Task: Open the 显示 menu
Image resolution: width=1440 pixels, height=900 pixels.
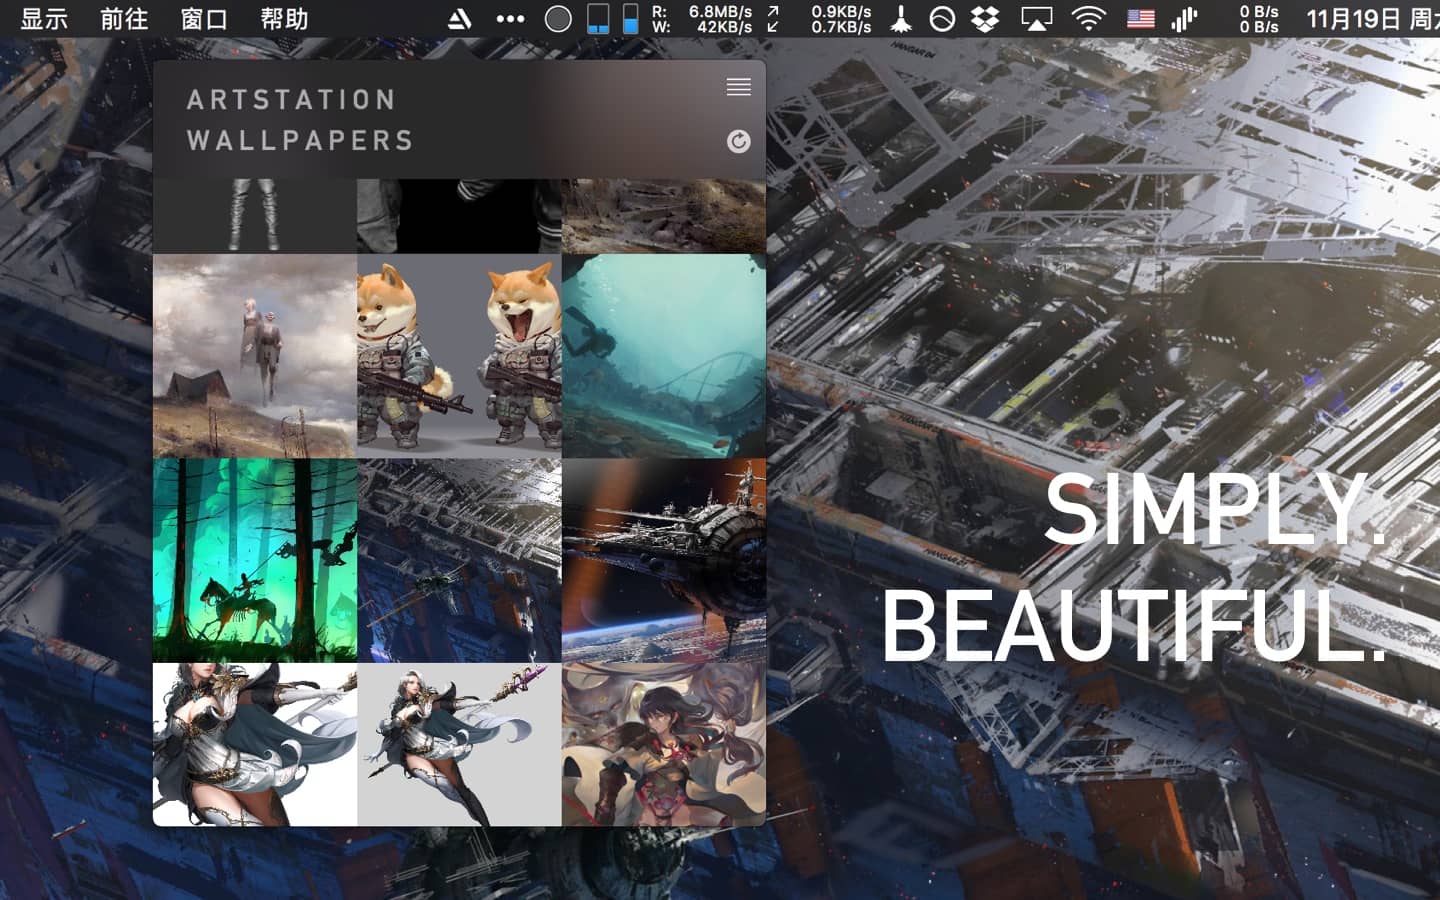Action: [x=45, y=18]
